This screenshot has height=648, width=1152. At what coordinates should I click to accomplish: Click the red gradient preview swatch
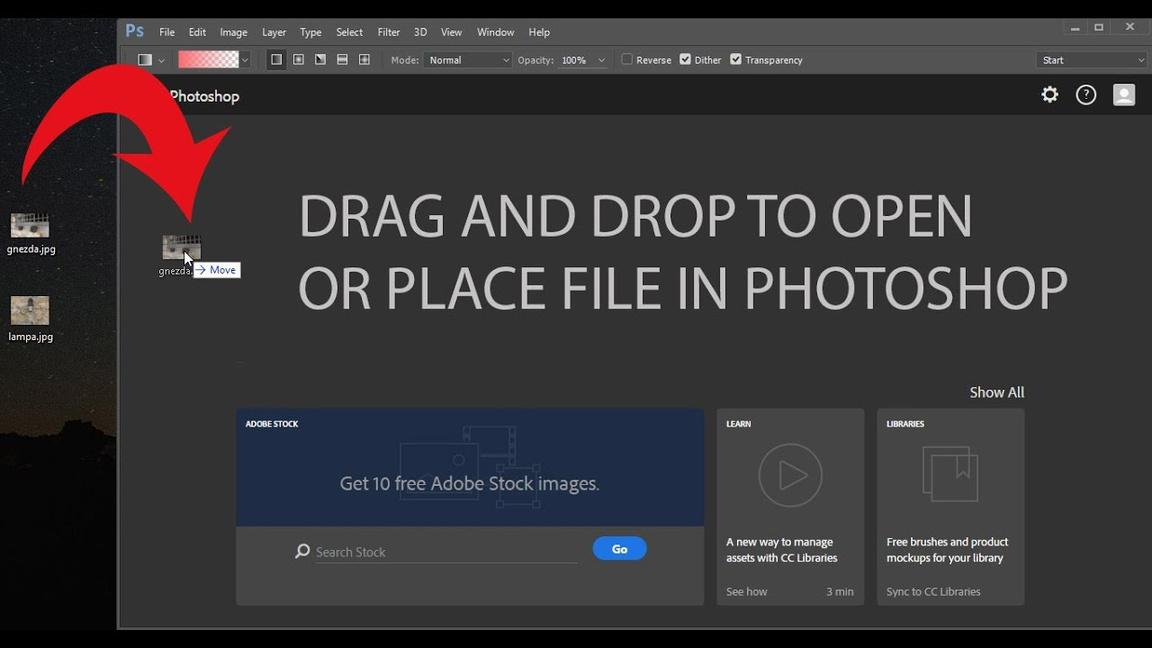pos(209,60)
